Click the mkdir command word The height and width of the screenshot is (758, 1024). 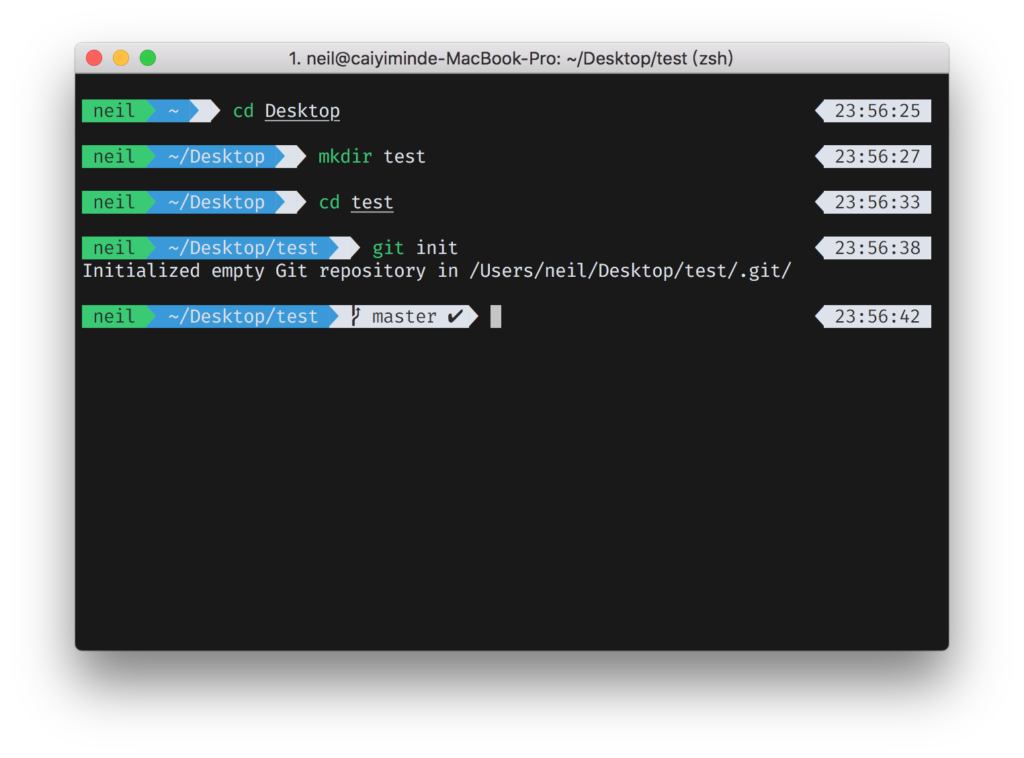click(x=346, y=157)
